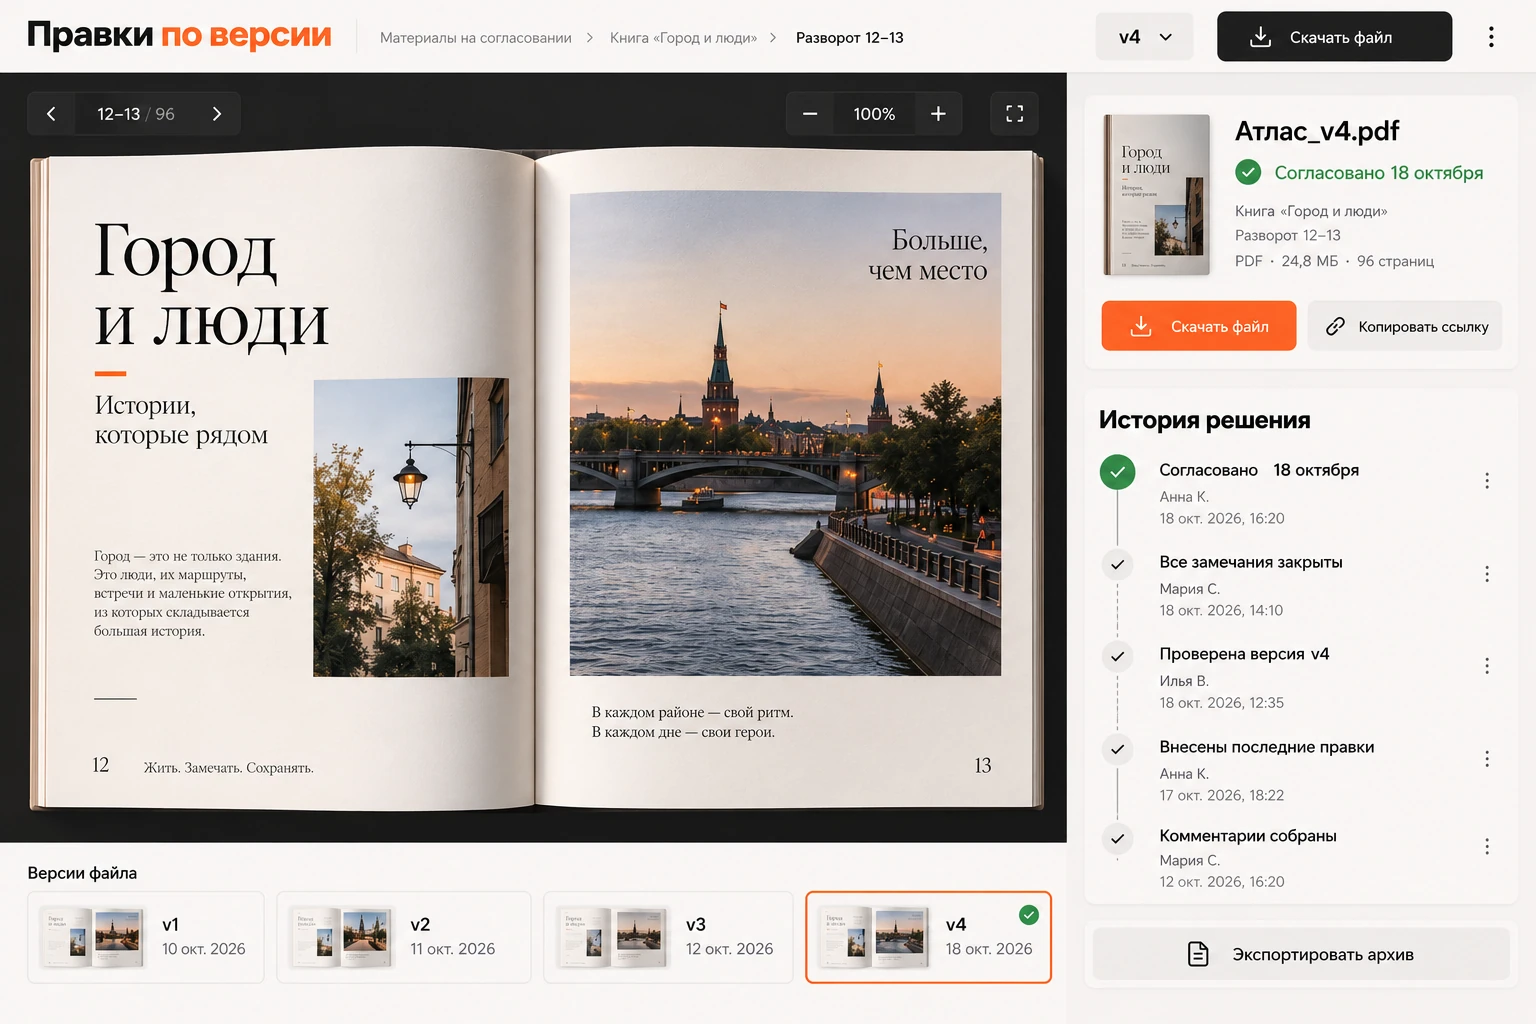Export the archive
Screen dimensions: 1536x1024
[x=1301, y=954]
